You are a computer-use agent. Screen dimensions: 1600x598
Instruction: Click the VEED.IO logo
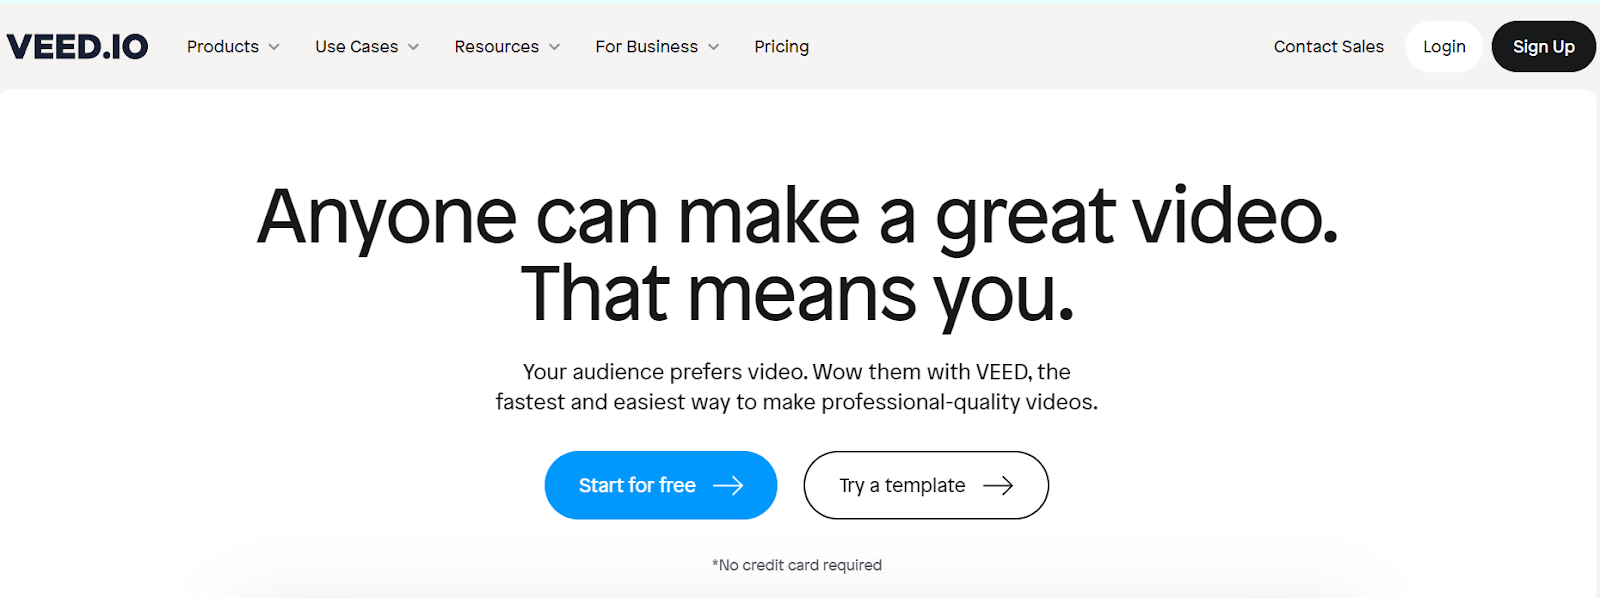point(77,46)
